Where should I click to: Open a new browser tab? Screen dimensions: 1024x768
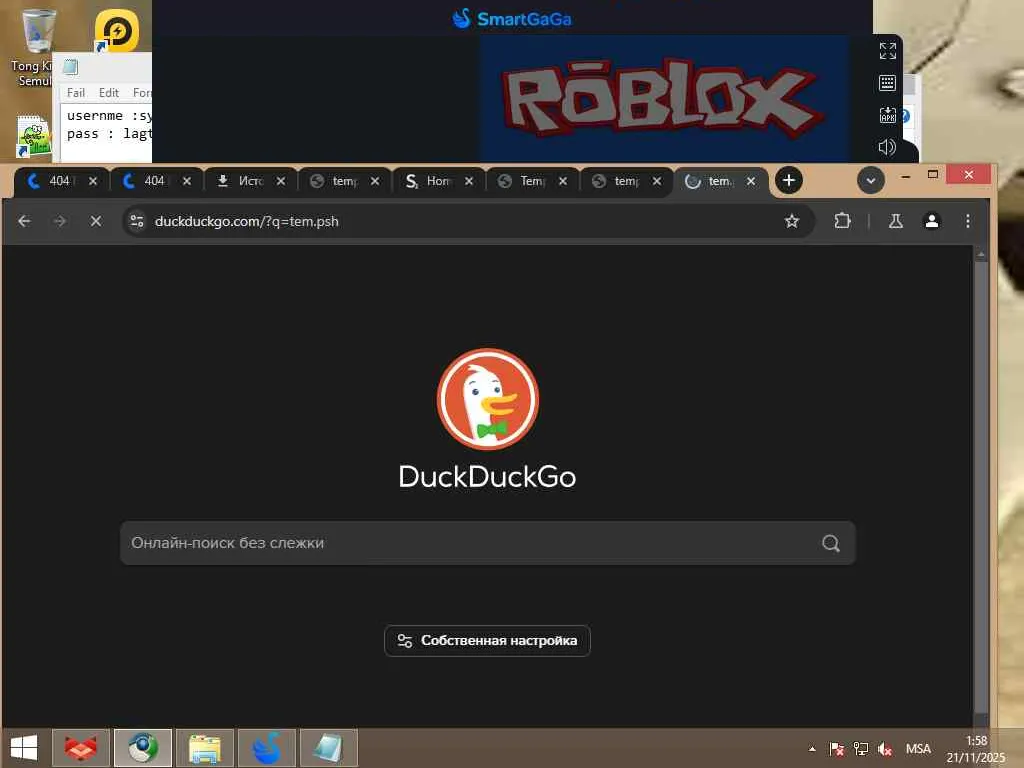click(x=788, y=180)
